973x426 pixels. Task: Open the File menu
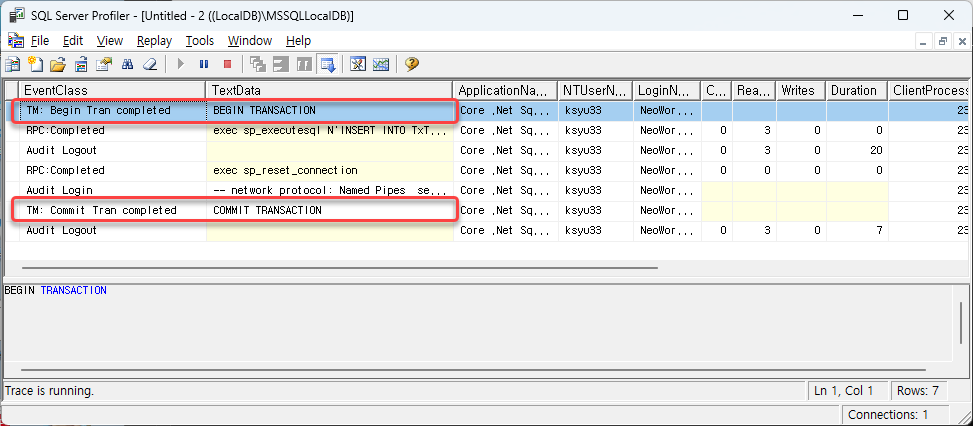click(x=39, y=41)
